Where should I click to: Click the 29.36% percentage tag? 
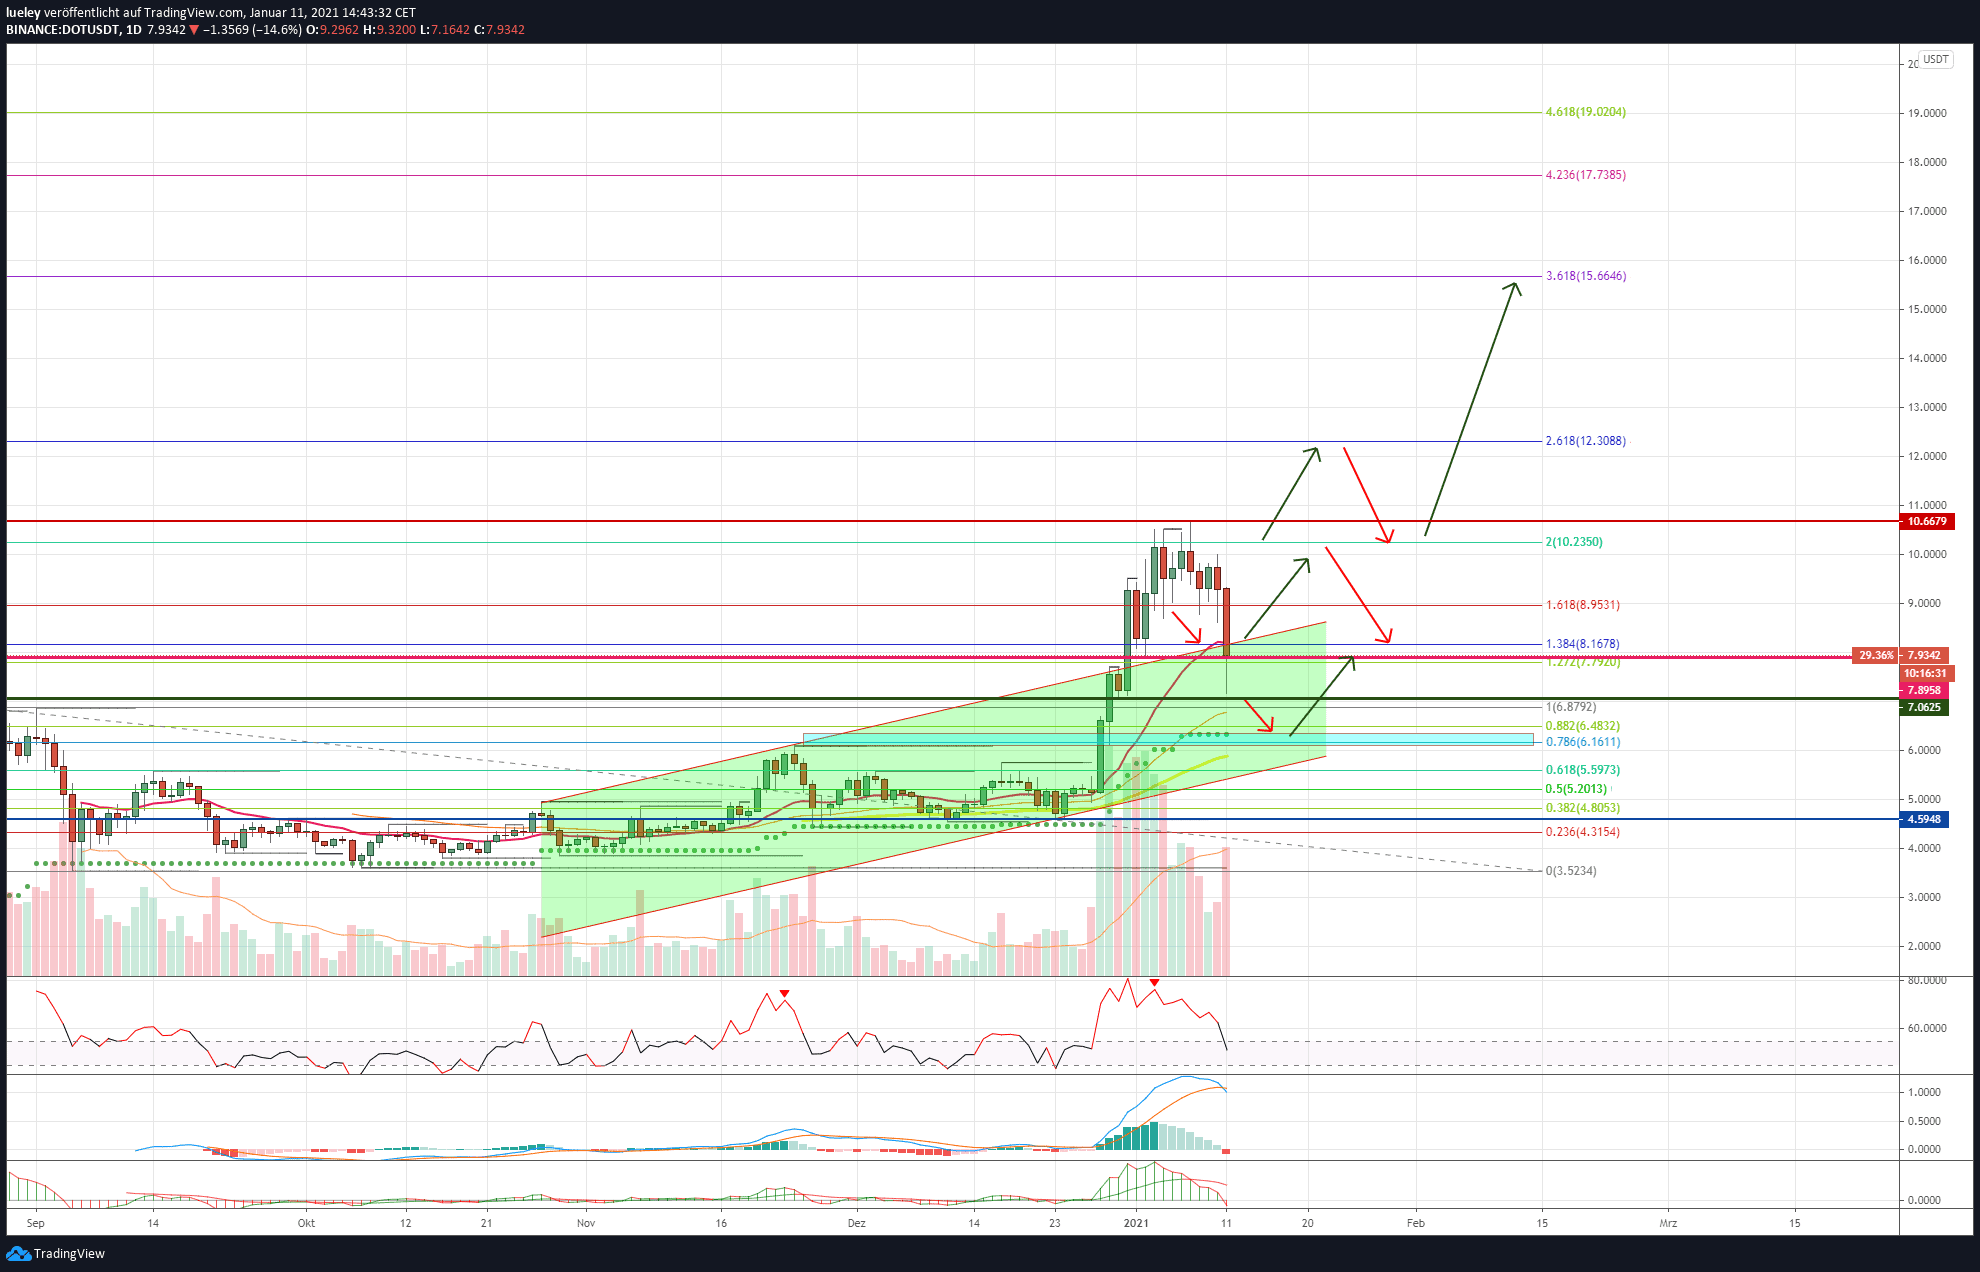[x=1875, y=656]
